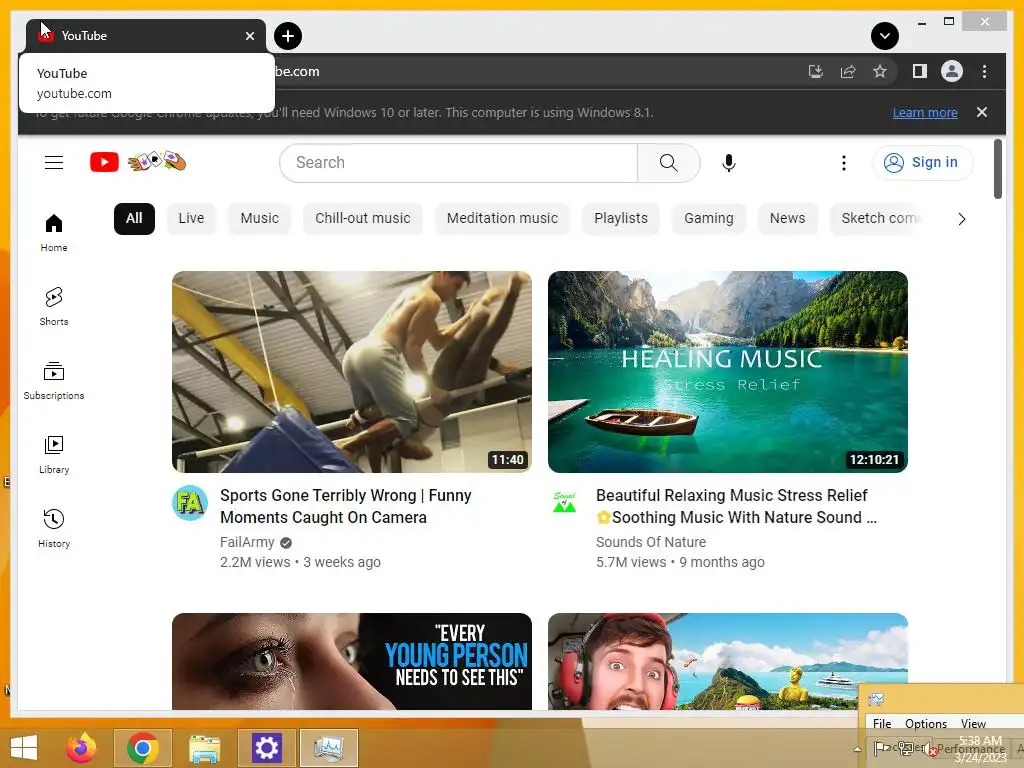Bookmark this page with star icon
Viewport: 1024px width, 768px height.
(880, 71)
